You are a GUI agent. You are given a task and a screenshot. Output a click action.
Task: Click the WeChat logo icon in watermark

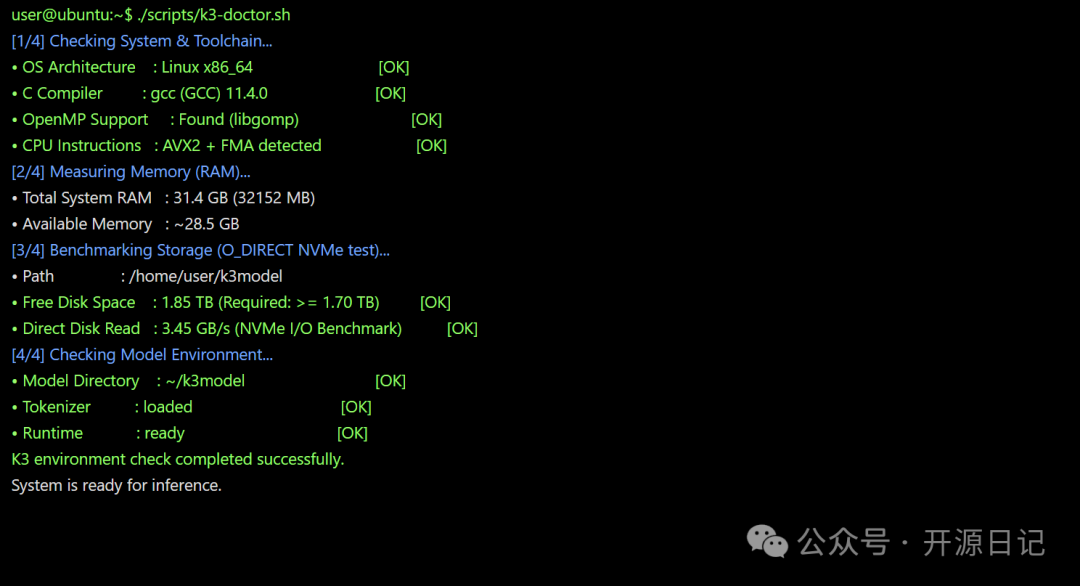pyautogui.click(x=767, y=541)
